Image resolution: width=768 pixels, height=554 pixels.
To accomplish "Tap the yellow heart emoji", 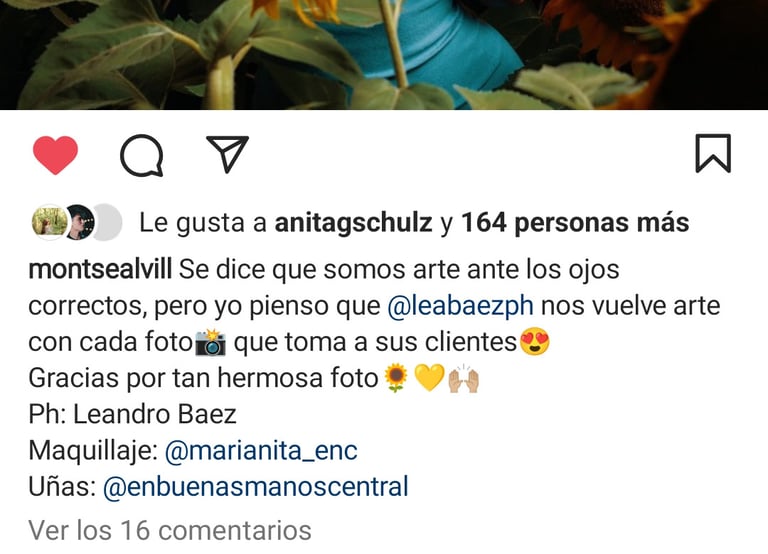I will (x=429, y=378).
